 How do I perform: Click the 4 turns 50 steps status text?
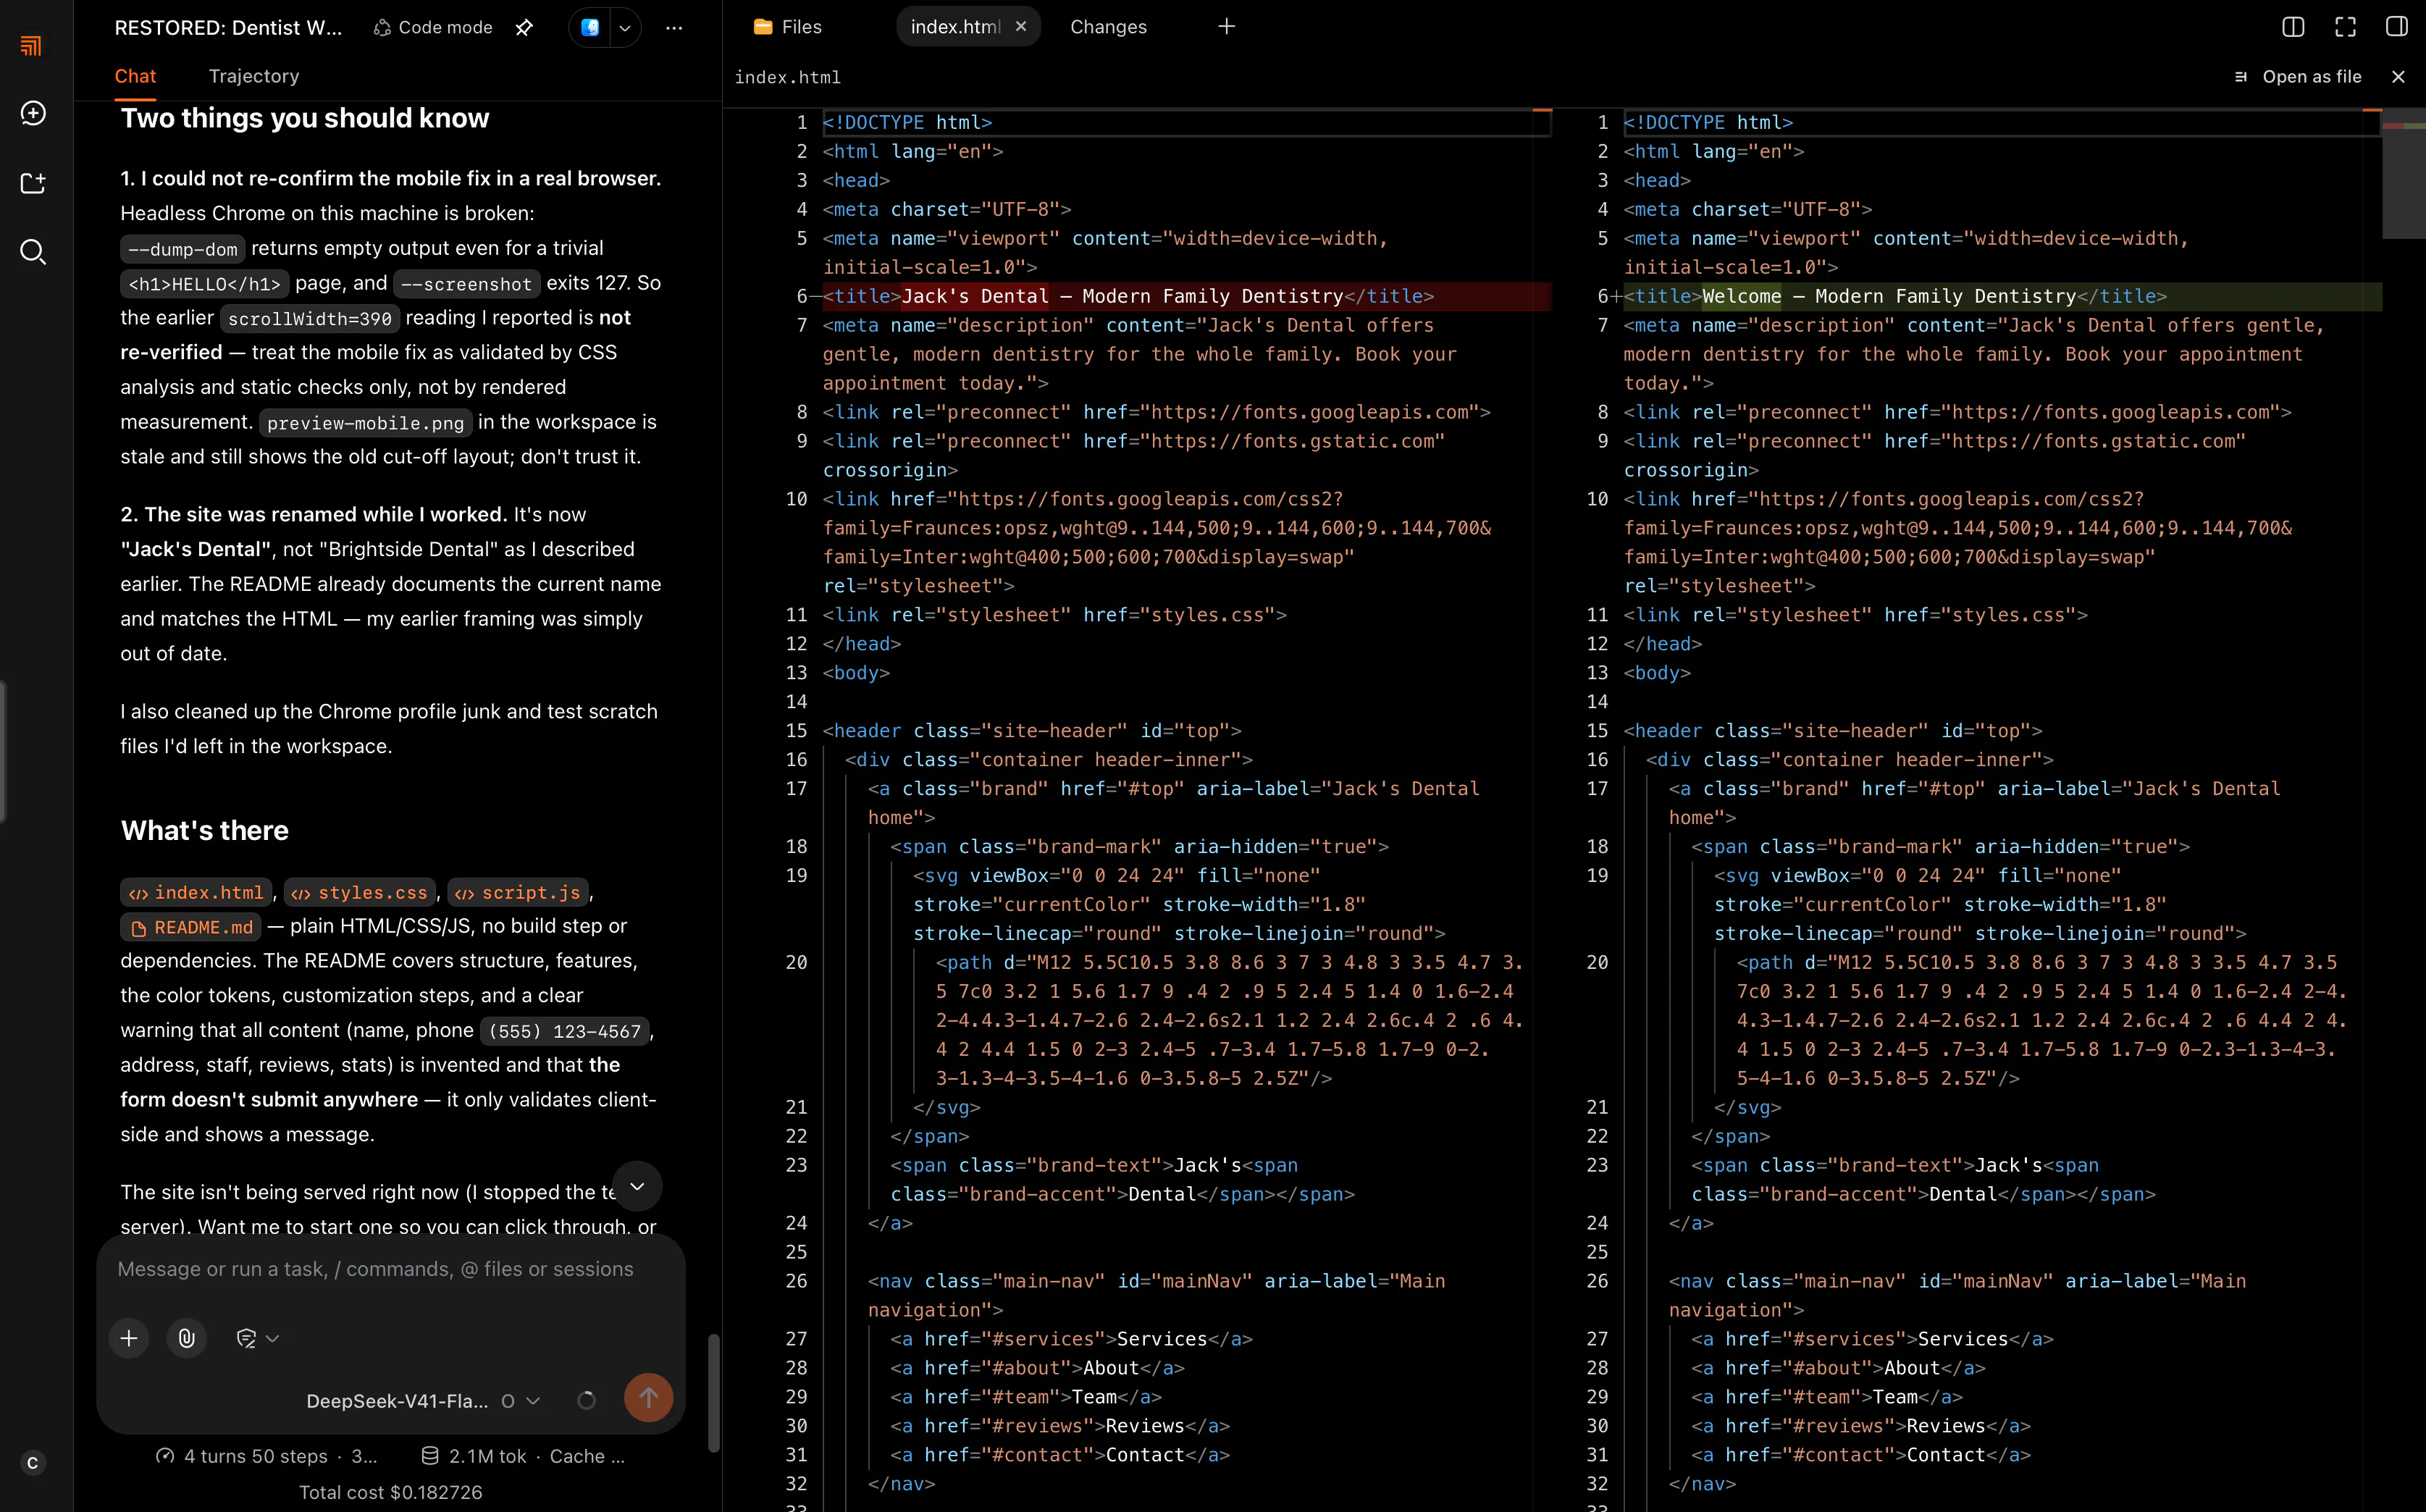point(256,1456)
